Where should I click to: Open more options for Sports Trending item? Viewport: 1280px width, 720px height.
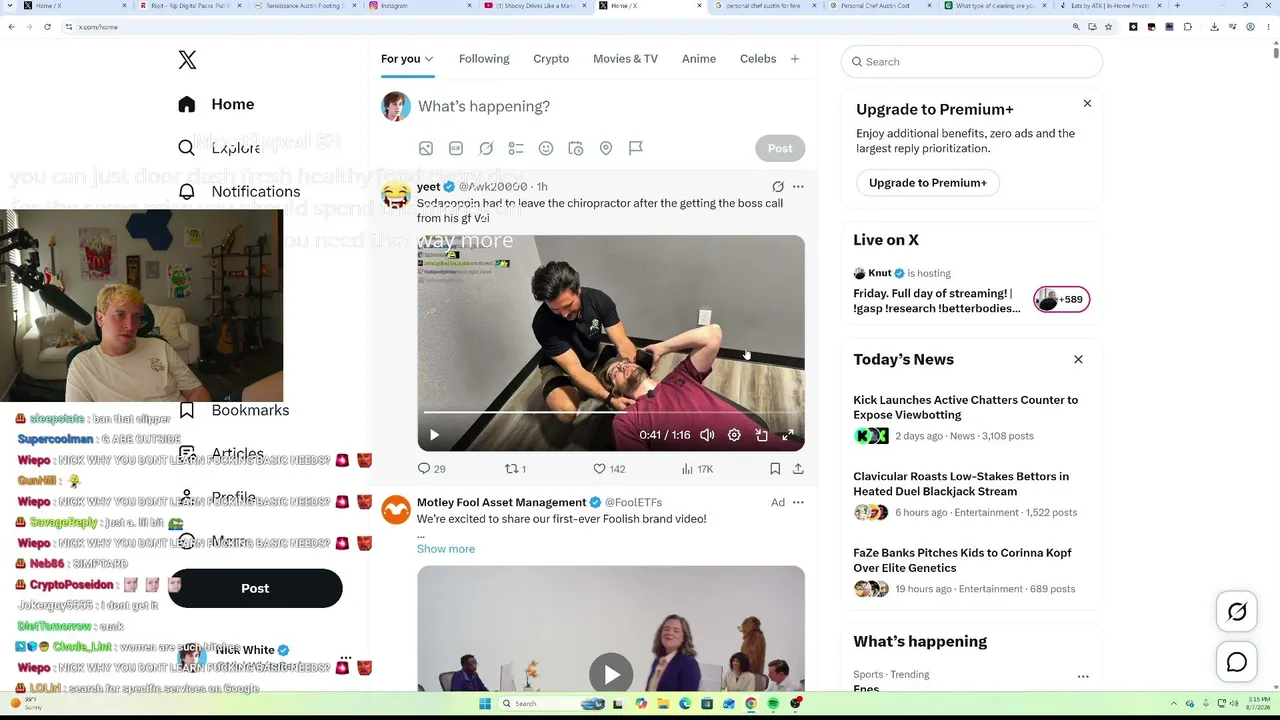pos(1083,677)
